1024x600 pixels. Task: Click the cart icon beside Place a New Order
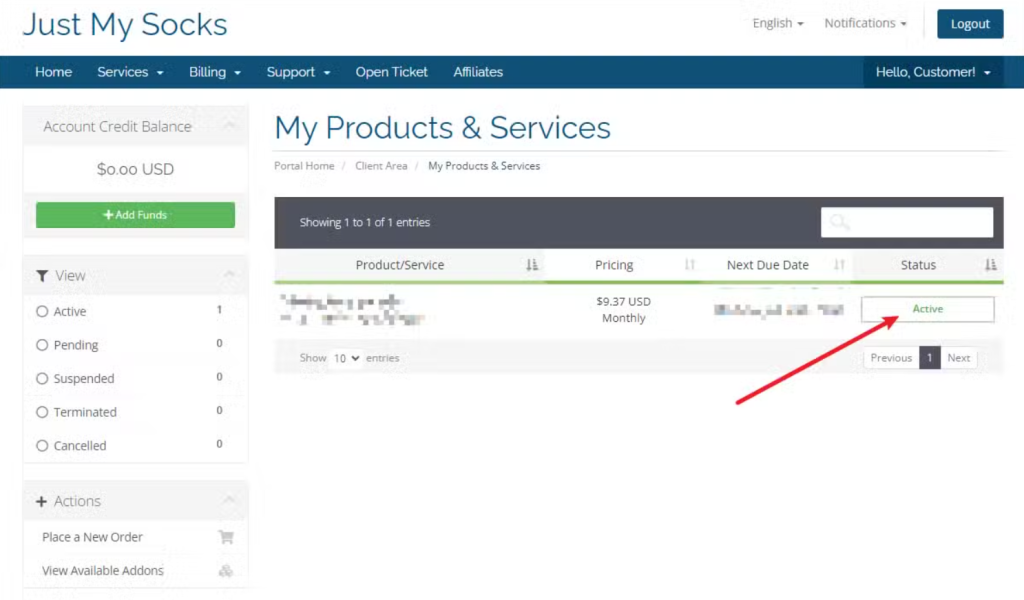[x=226, y=537]
